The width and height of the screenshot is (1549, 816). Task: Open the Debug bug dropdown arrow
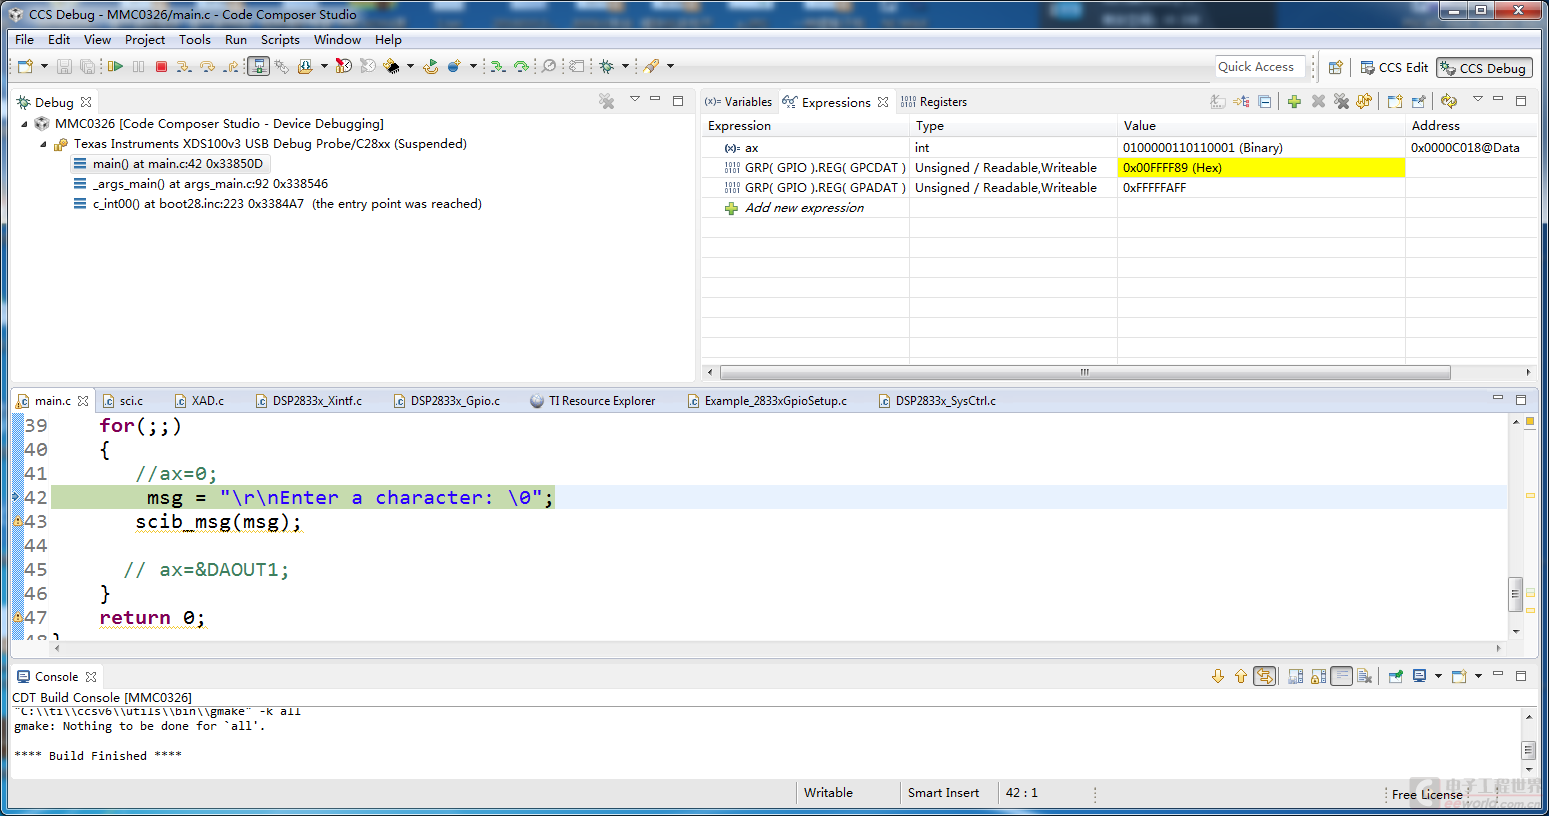coord(625,66)
